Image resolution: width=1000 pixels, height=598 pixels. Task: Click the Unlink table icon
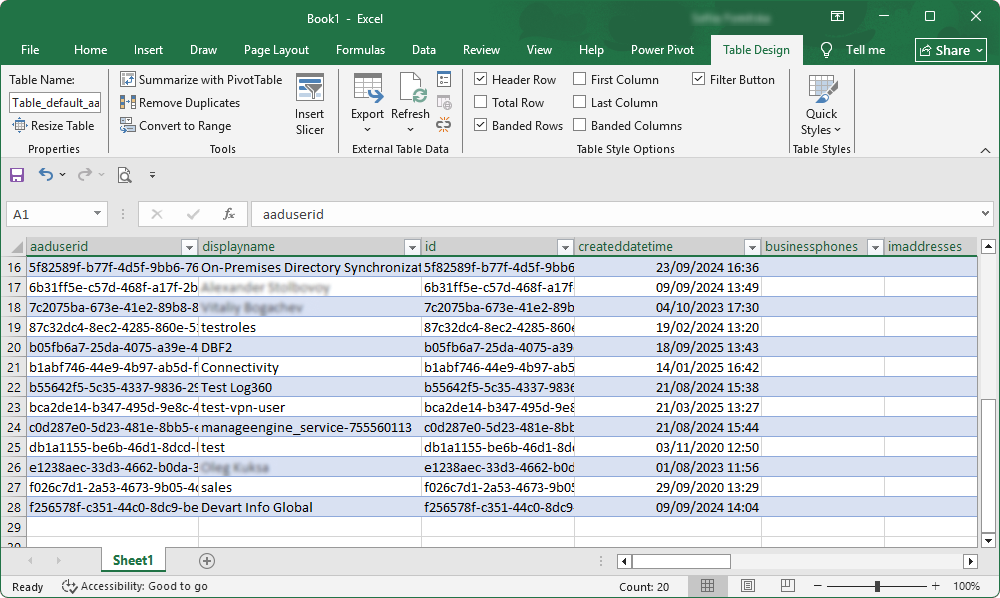pyautogui.click(x=443, y=123)
